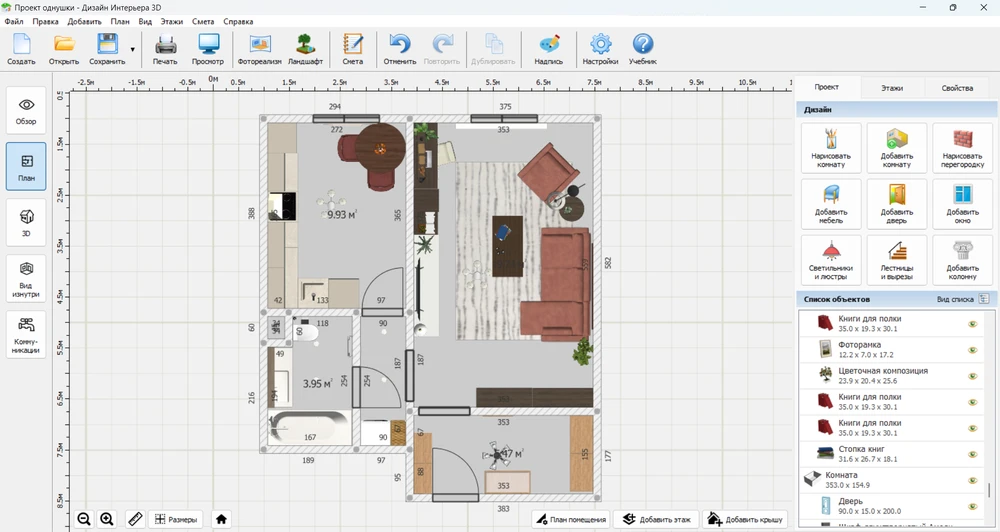Image resolution: width=1000 pixels, height=532 pixels.
Task: Toggle visibility of Фоторамка object
Action: pos(971,350)
